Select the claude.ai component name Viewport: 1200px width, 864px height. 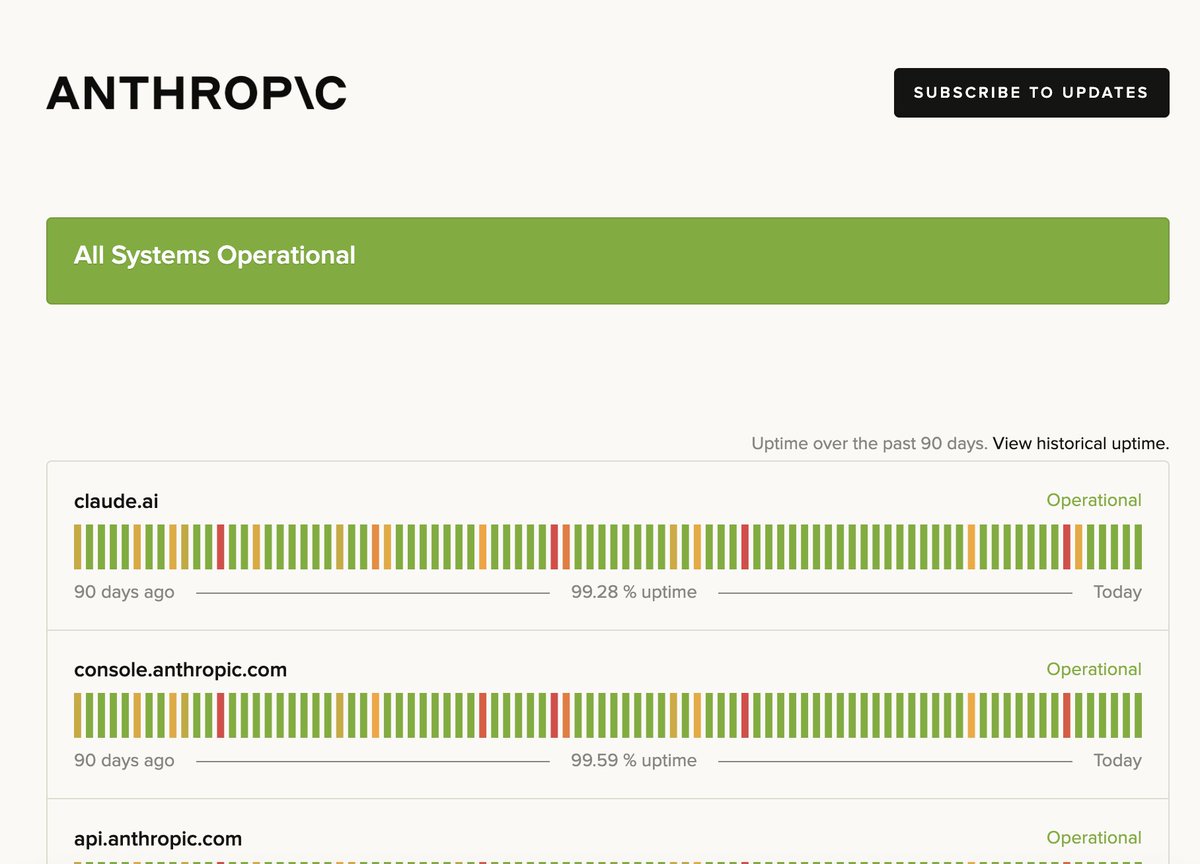[x=116, y=501]
